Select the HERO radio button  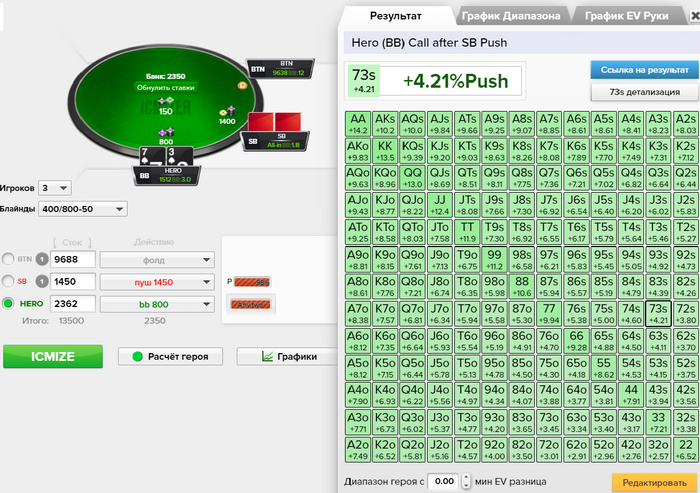pyautogui.click(x=8, y=304)
